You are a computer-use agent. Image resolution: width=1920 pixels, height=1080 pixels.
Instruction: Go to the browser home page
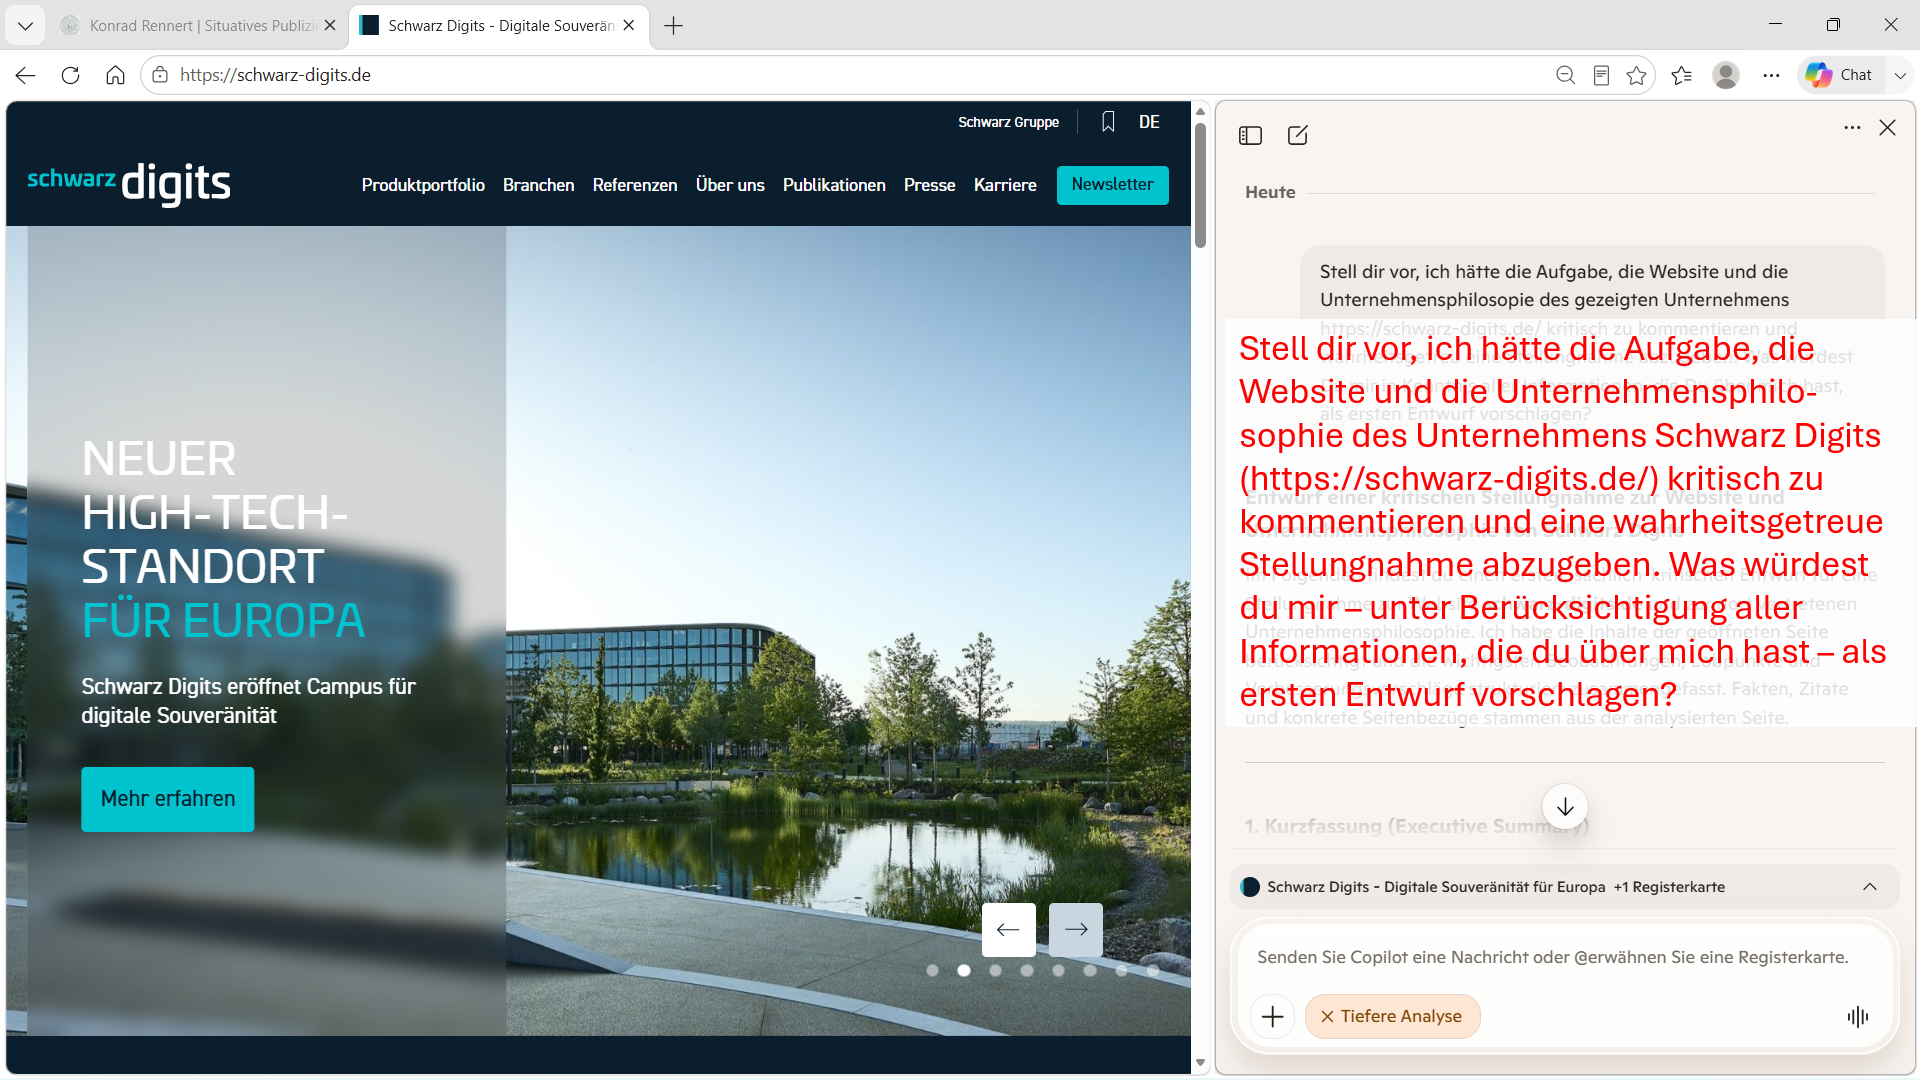[x=115, y=75]
